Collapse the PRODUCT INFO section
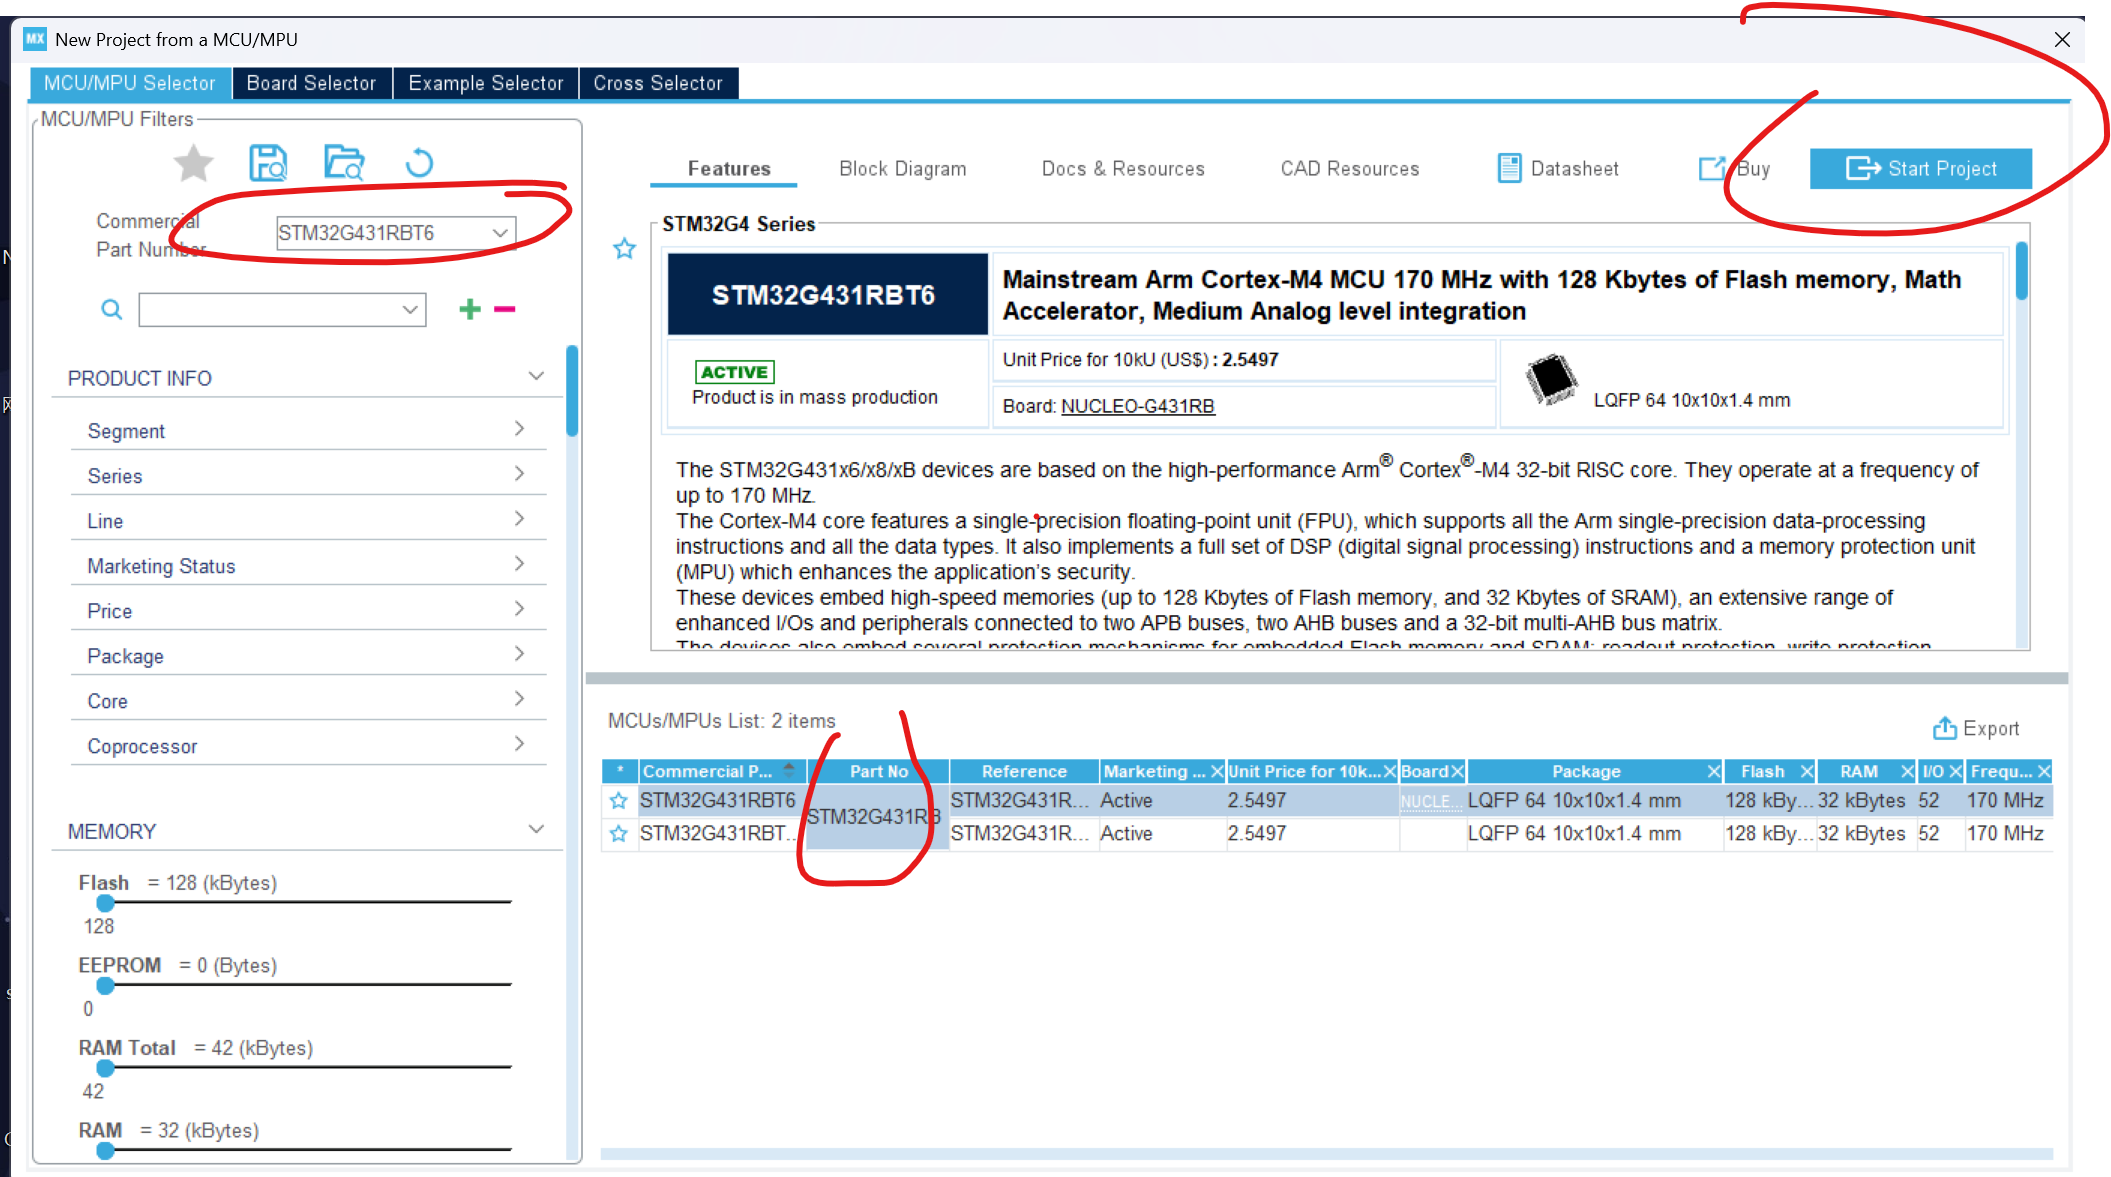Screen dimensions: 2111x1177 coord(536,377)
